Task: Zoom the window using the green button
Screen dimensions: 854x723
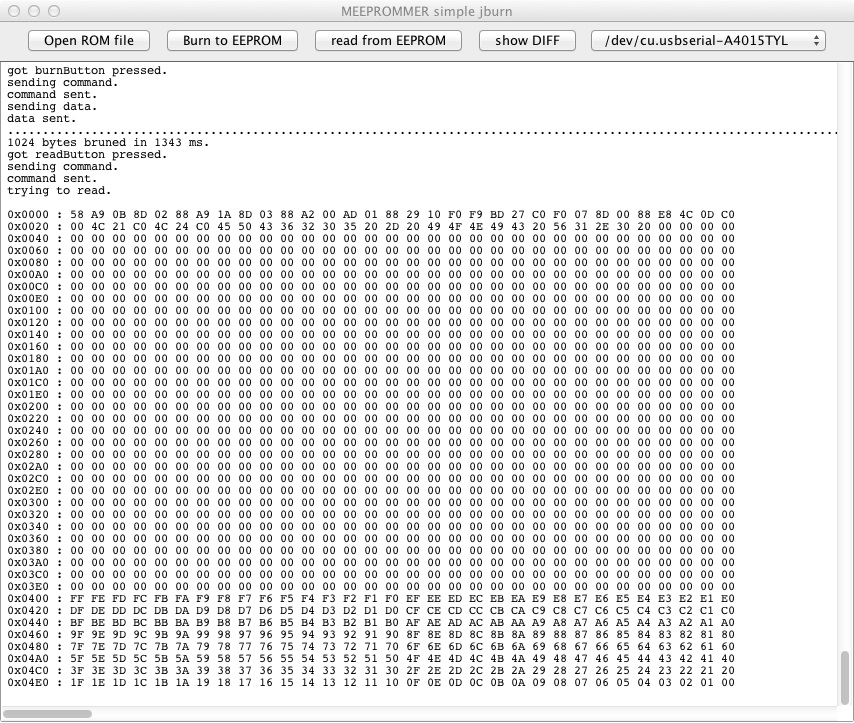Action: (x=54, y=10)
